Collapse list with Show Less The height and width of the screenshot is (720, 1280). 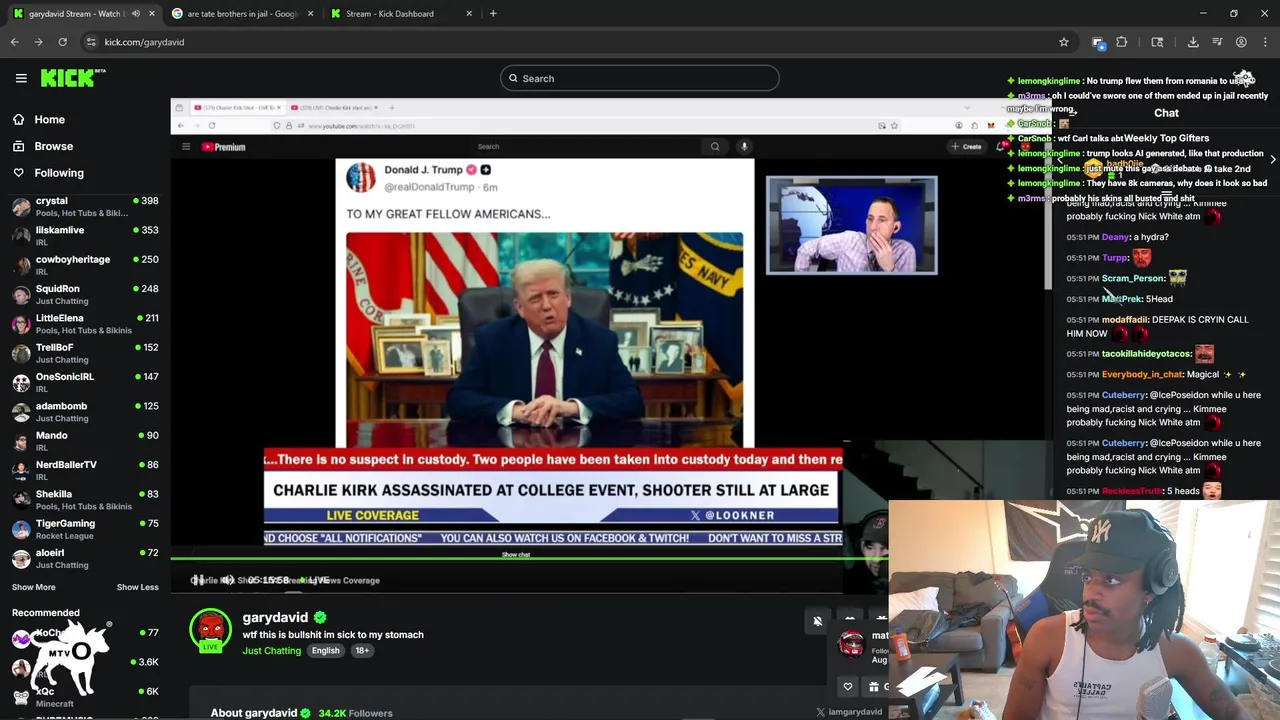click(138, 587)
